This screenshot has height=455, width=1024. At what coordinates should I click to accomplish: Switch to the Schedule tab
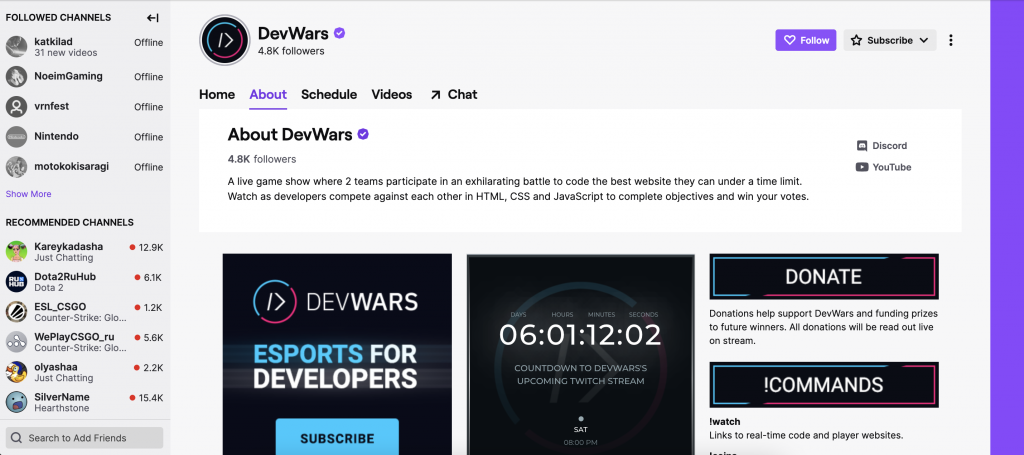click(x=329, y=95)
